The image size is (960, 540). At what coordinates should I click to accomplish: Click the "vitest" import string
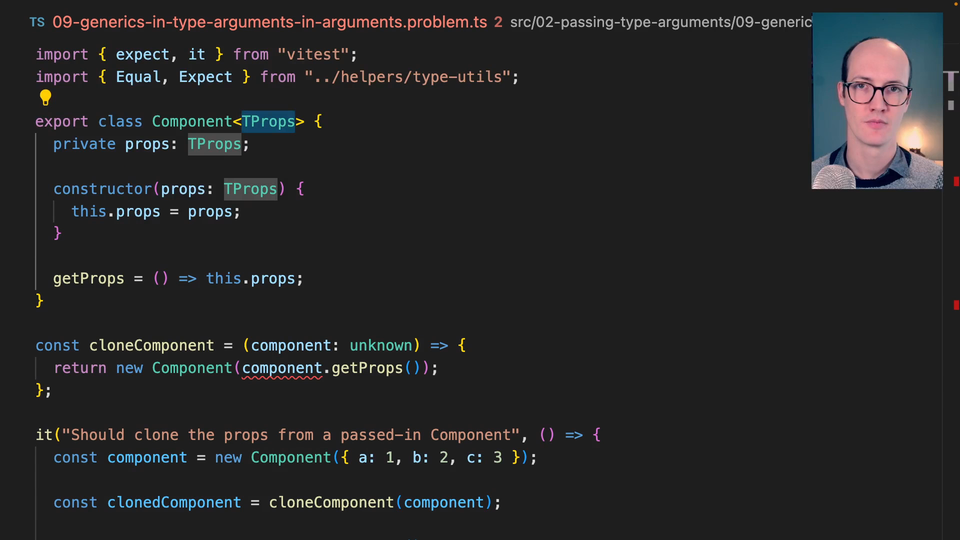[x=318, y=54]
